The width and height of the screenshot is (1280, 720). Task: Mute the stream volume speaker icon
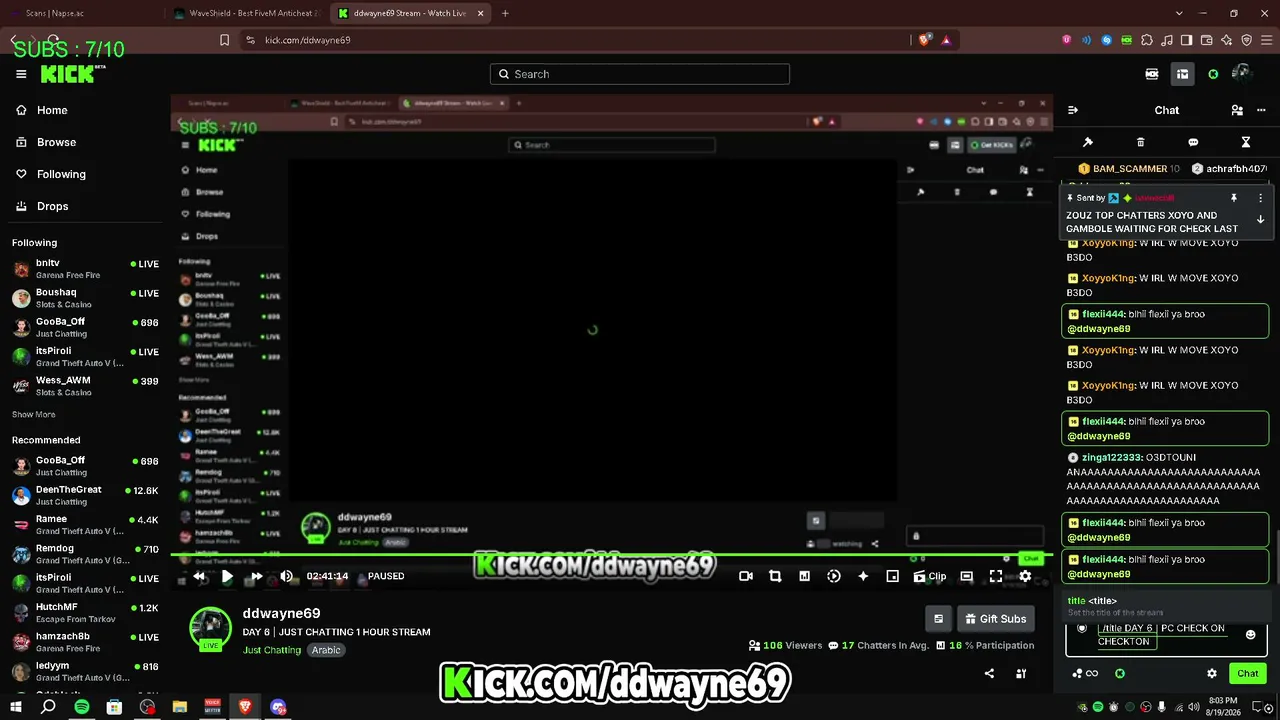coord(287,576)
